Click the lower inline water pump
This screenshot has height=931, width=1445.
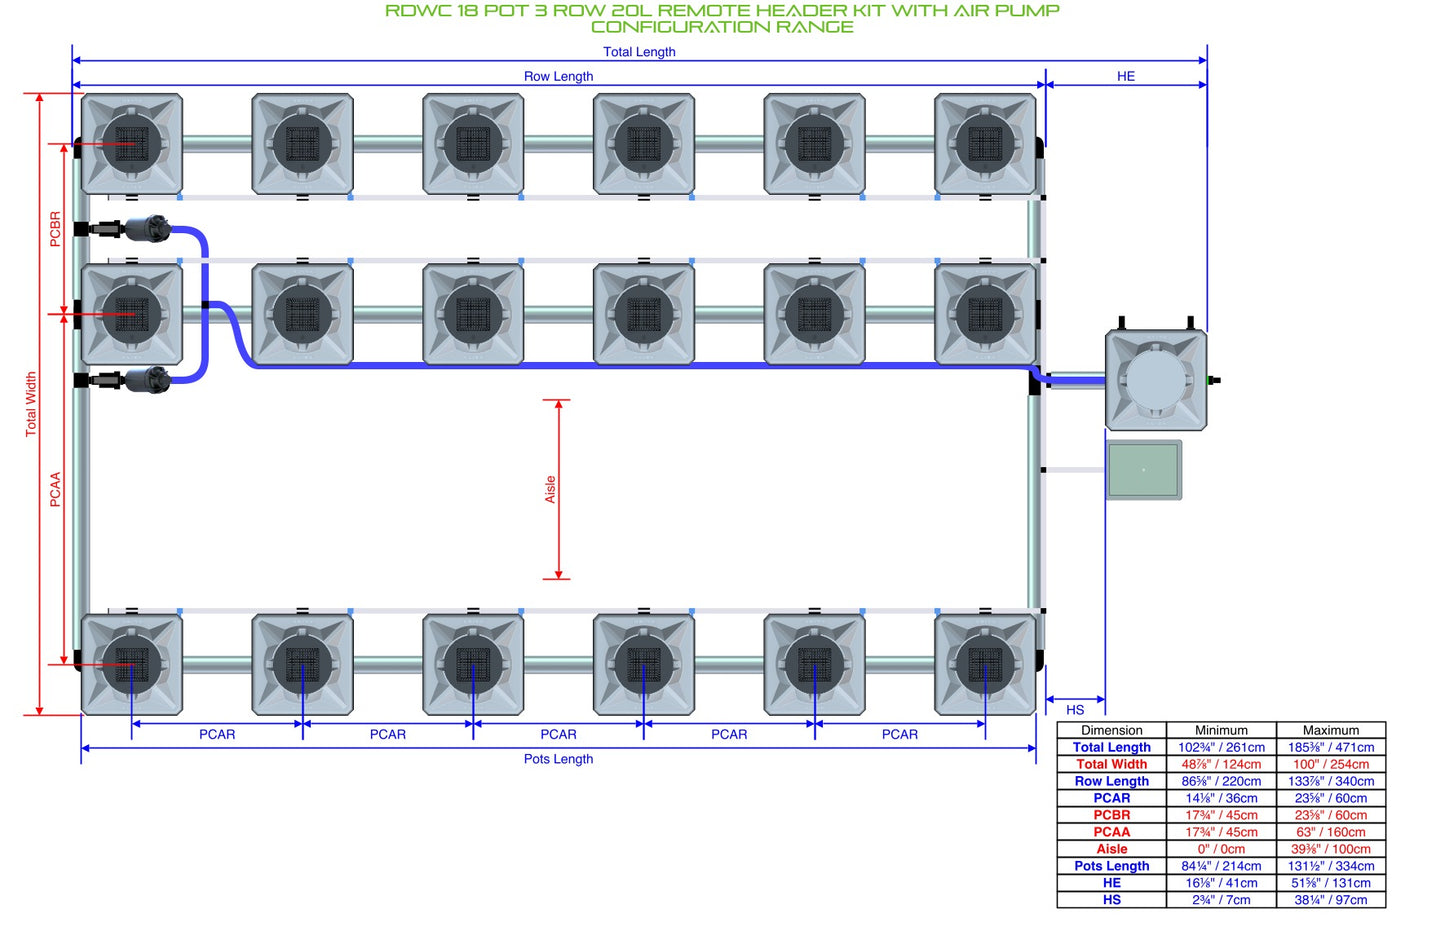(x=147, y=380)
